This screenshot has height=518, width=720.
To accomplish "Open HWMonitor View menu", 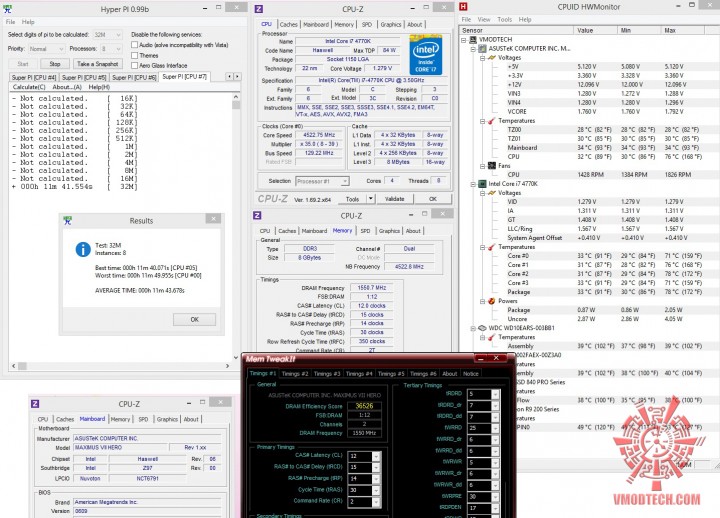I will 484,19.
